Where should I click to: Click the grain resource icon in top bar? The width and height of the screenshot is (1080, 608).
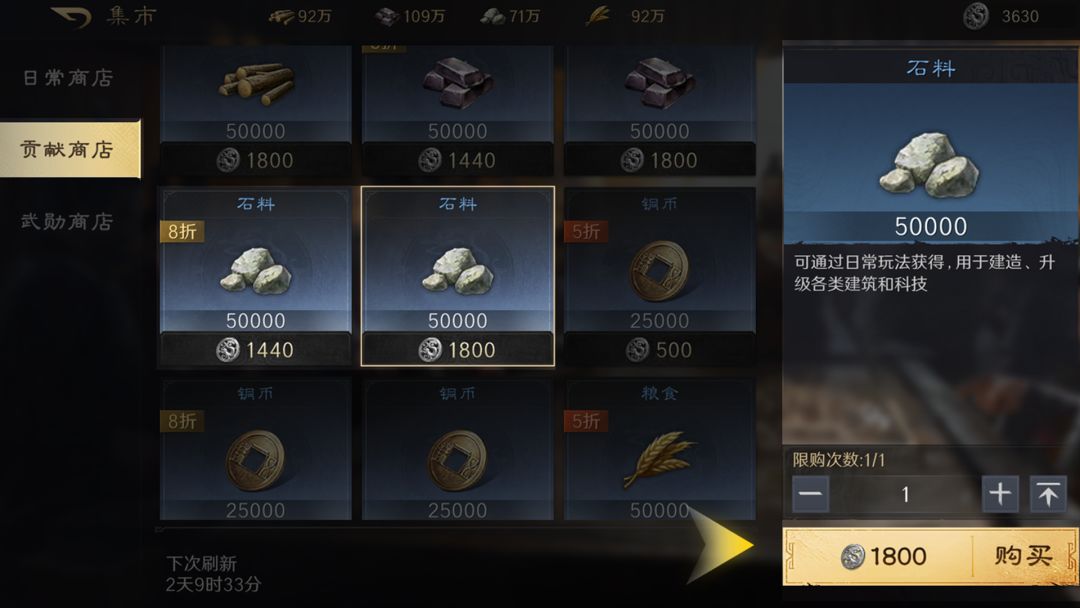(x=598, y=16)
